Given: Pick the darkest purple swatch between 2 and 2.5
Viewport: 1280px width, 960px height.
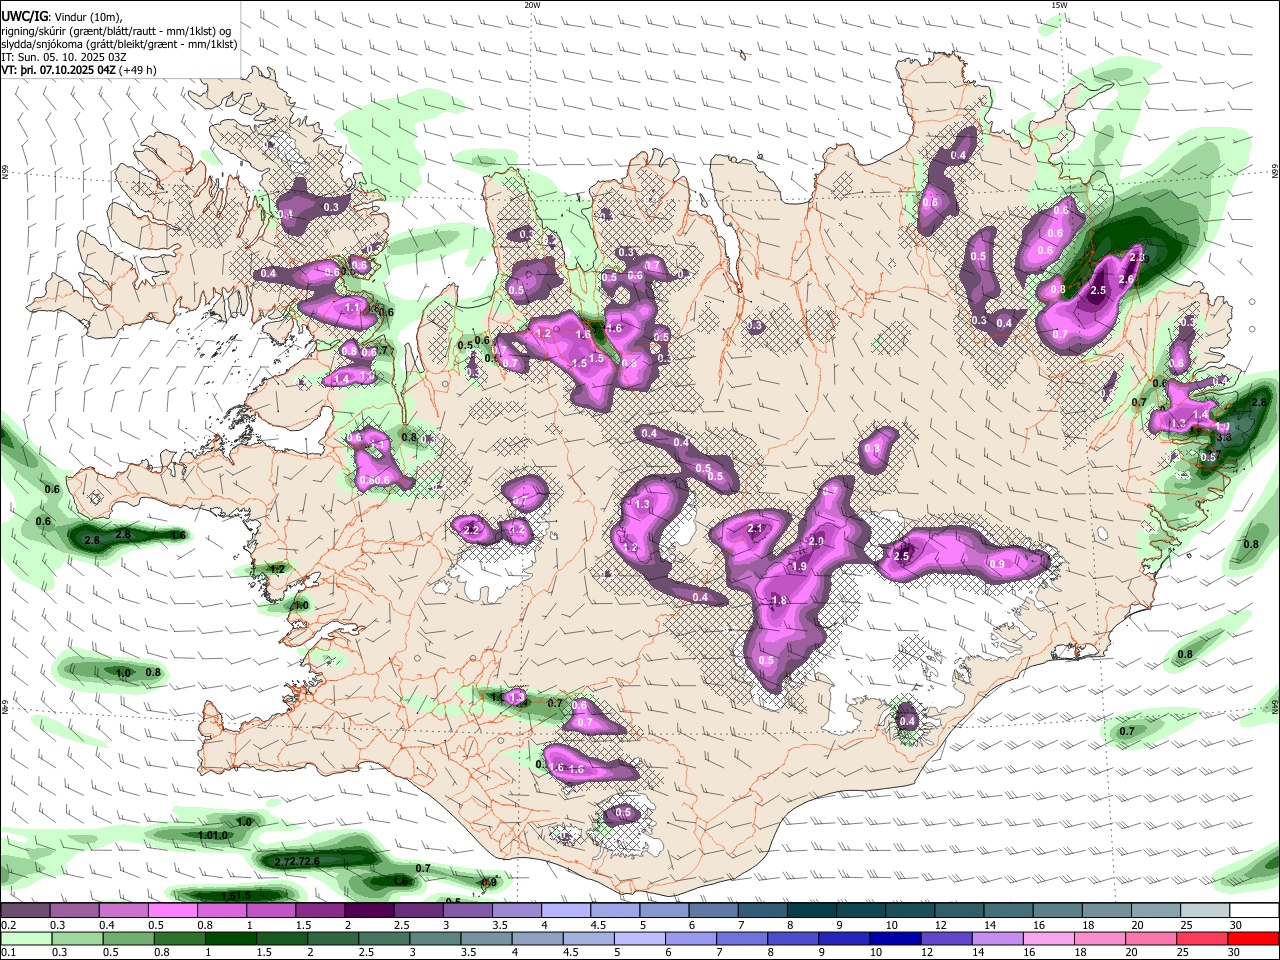Looking at the screenshot, I should [369, 911].
